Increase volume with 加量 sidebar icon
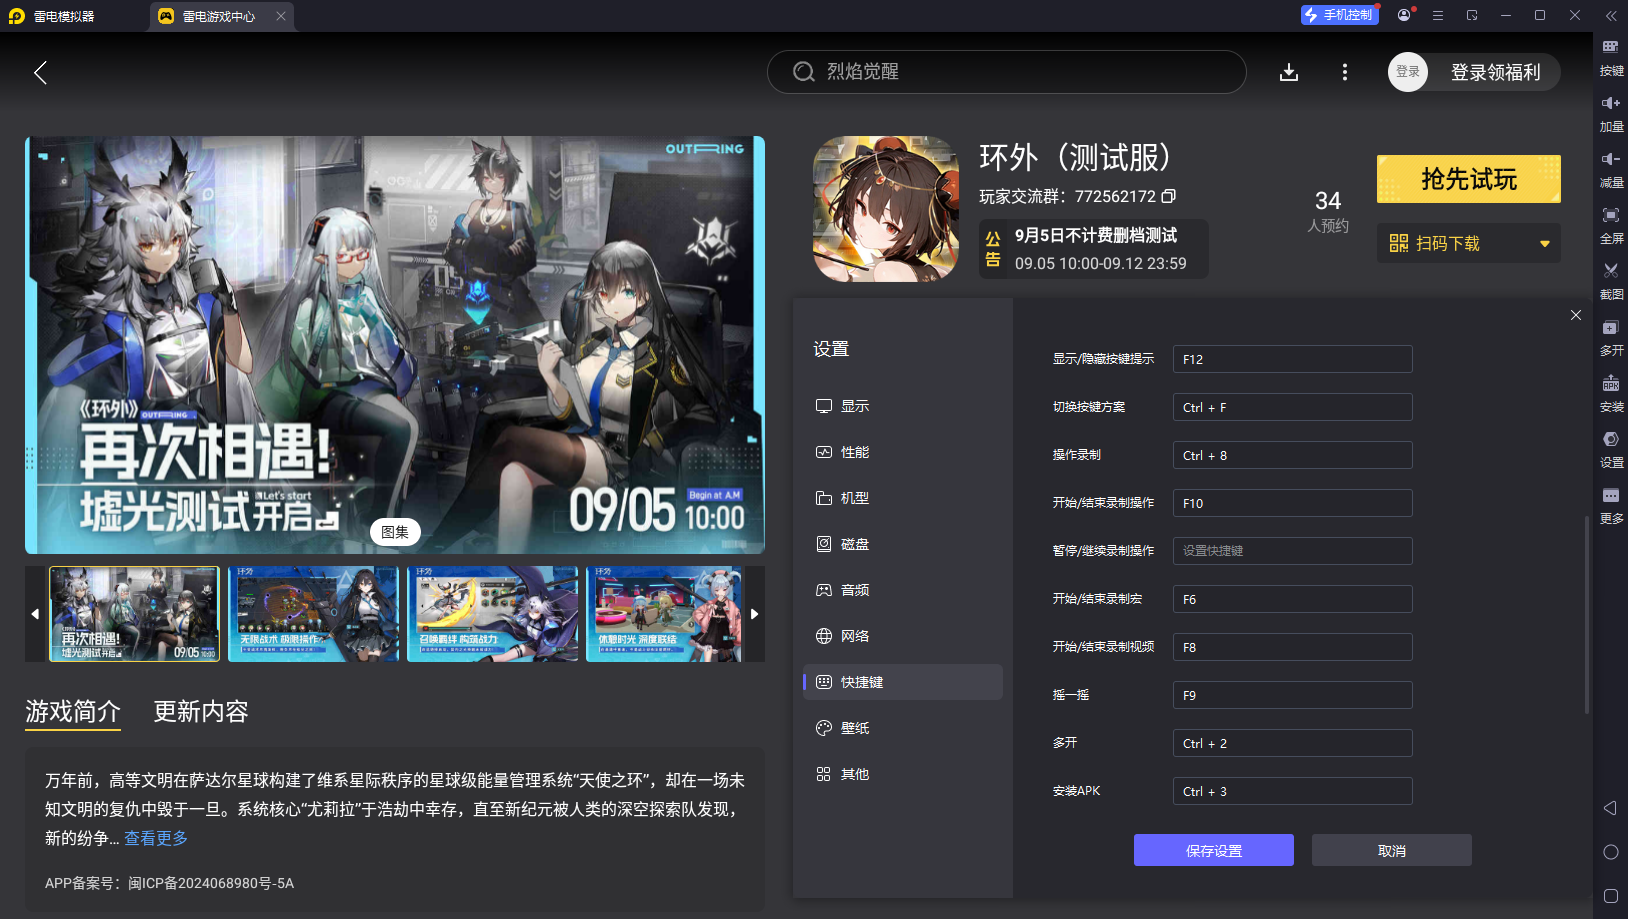 pyautogui.click(x=1611, y=114)
